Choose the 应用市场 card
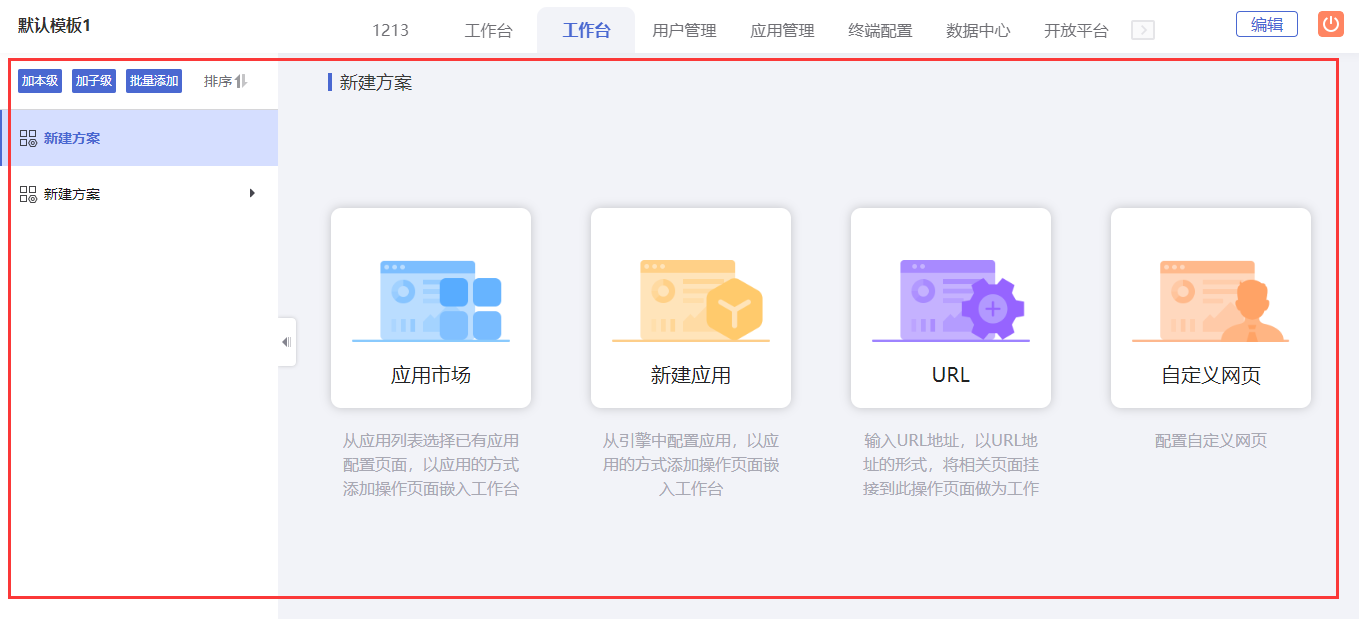Image resolution: width=1359 pixels, height=619 pixels. 431,308
